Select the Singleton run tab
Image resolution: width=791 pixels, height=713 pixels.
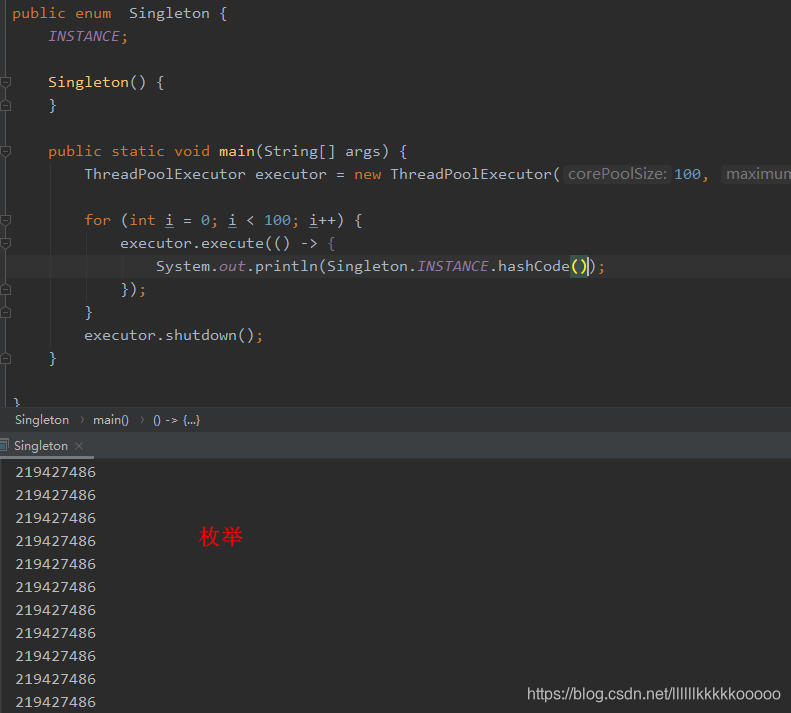point(41,446)
